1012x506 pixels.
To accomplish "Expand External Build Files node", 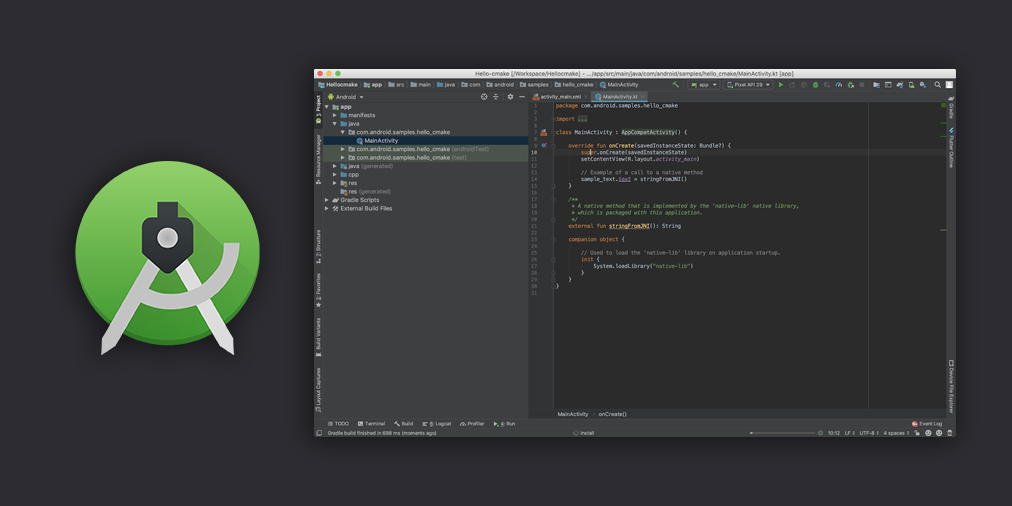I will tap(327, 208).
